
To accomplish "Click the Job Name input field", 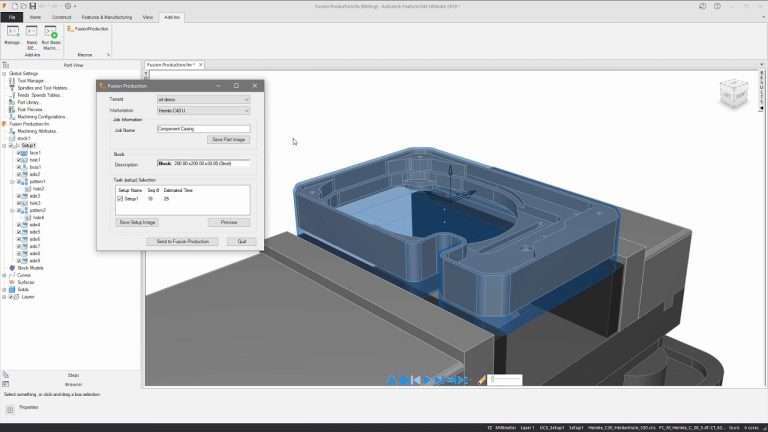I will 203,129.
